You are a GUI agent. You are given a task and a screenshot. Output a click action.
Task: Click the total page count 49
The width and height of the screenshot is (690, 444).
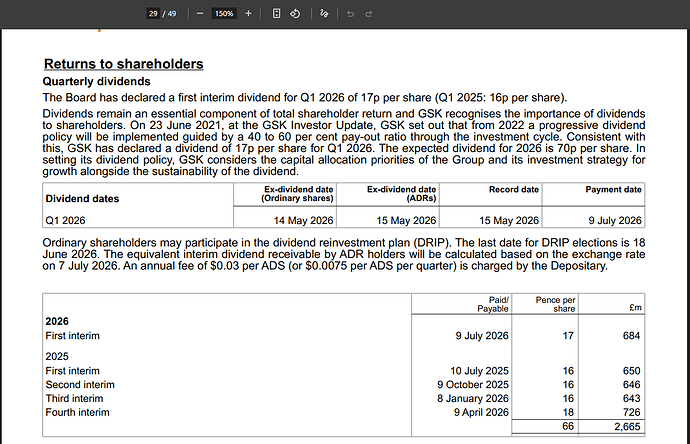(x=172, y=14)
